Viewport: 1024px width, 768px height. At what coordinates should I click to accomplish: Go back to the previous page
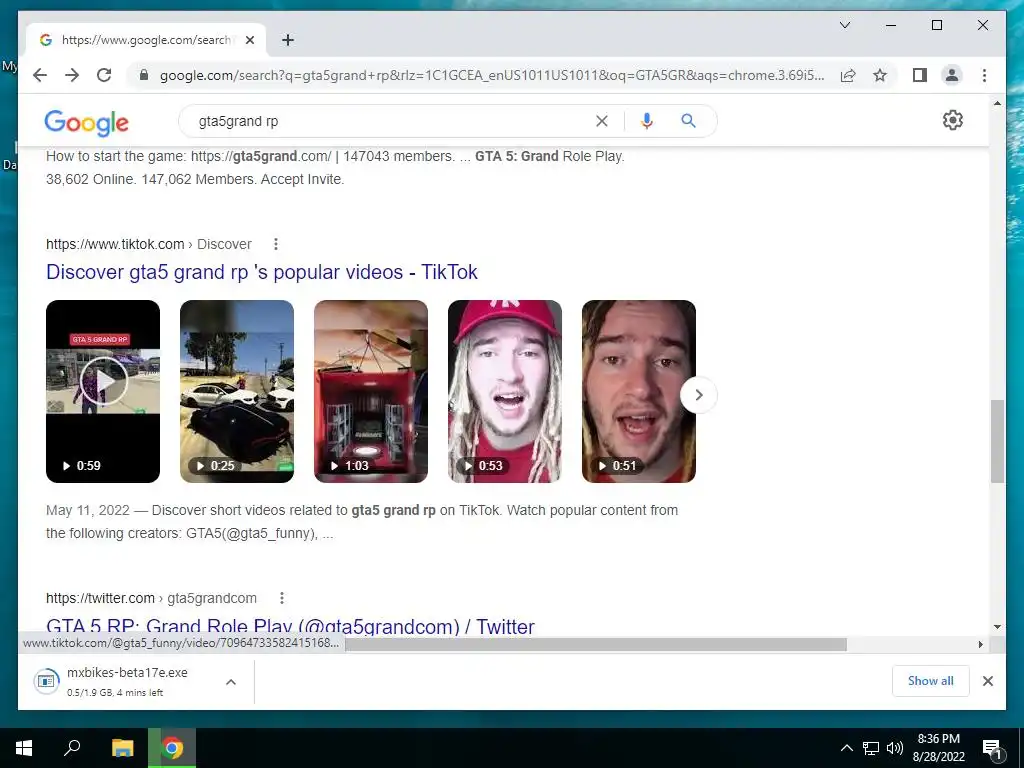click(x=40, y=75)
